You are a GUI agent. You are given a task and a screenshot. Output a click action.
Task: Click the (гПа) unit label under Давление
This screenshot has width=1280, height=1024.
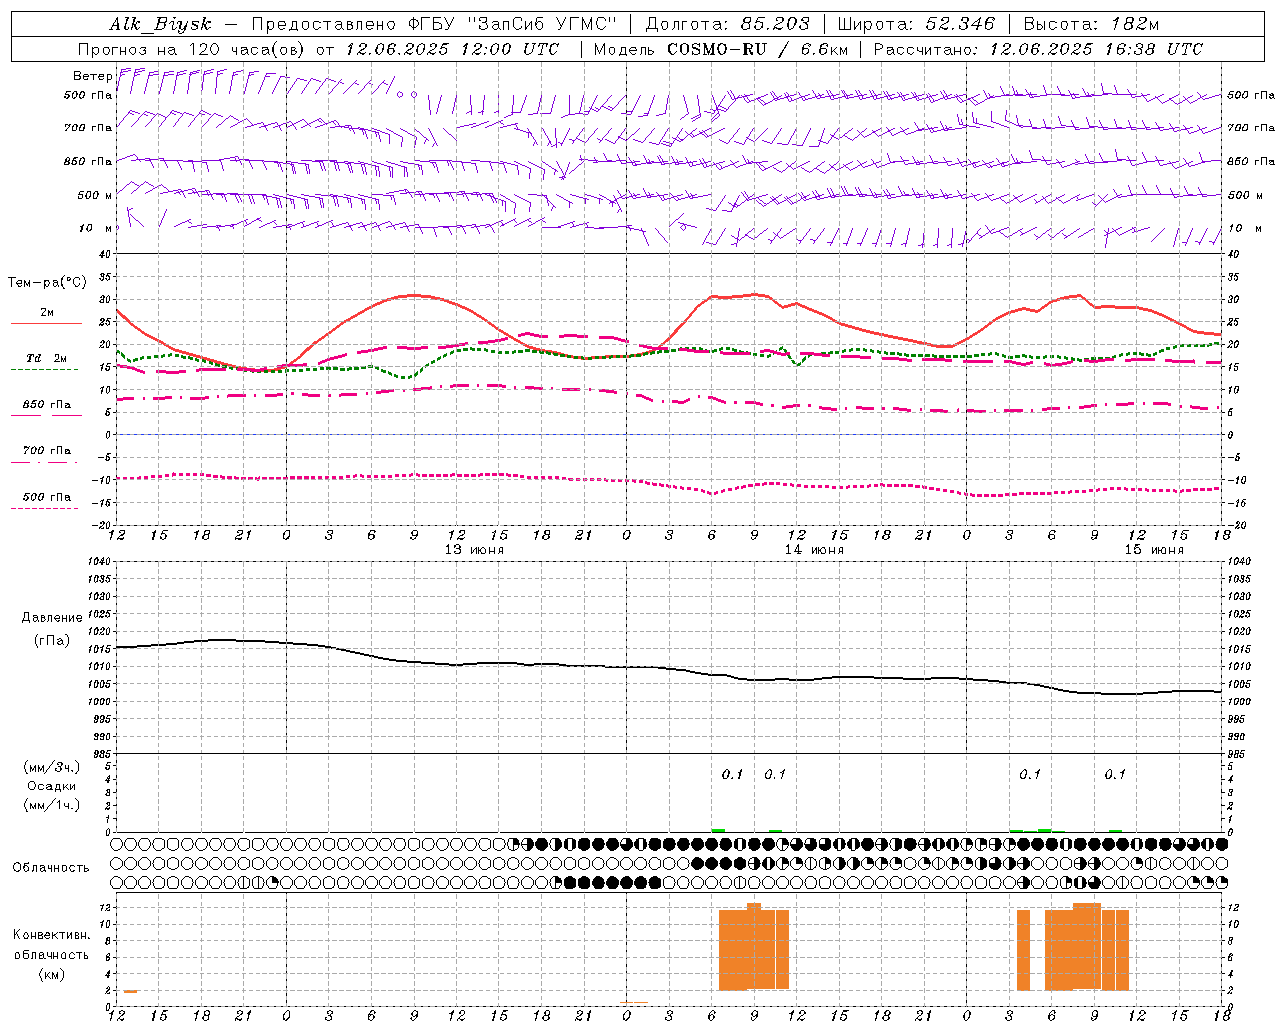click(52, 641)
